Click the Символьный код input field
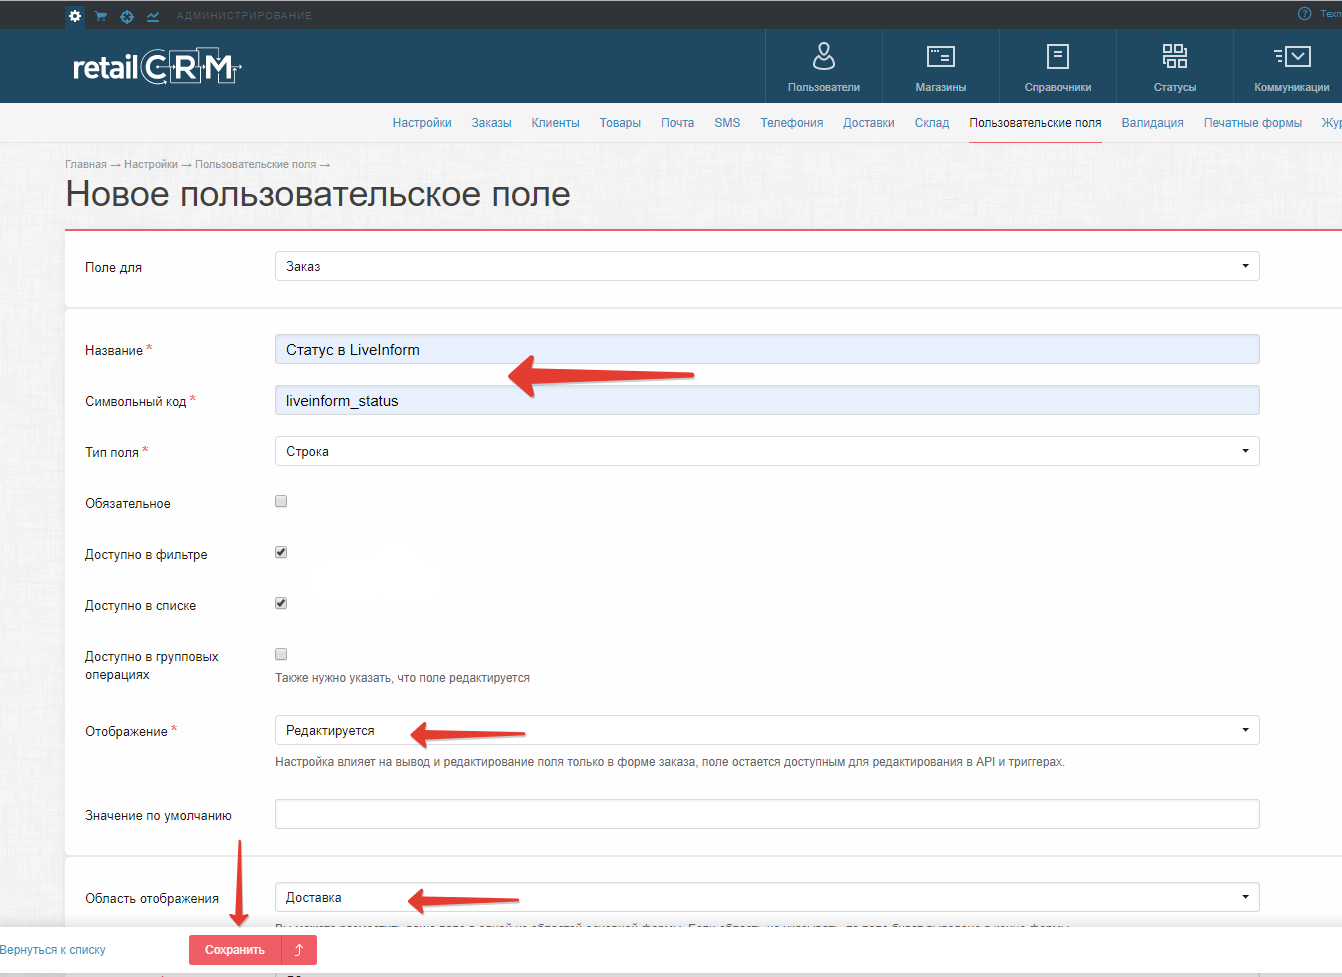This screenshot has height=977, width=1342. (767, 400)
